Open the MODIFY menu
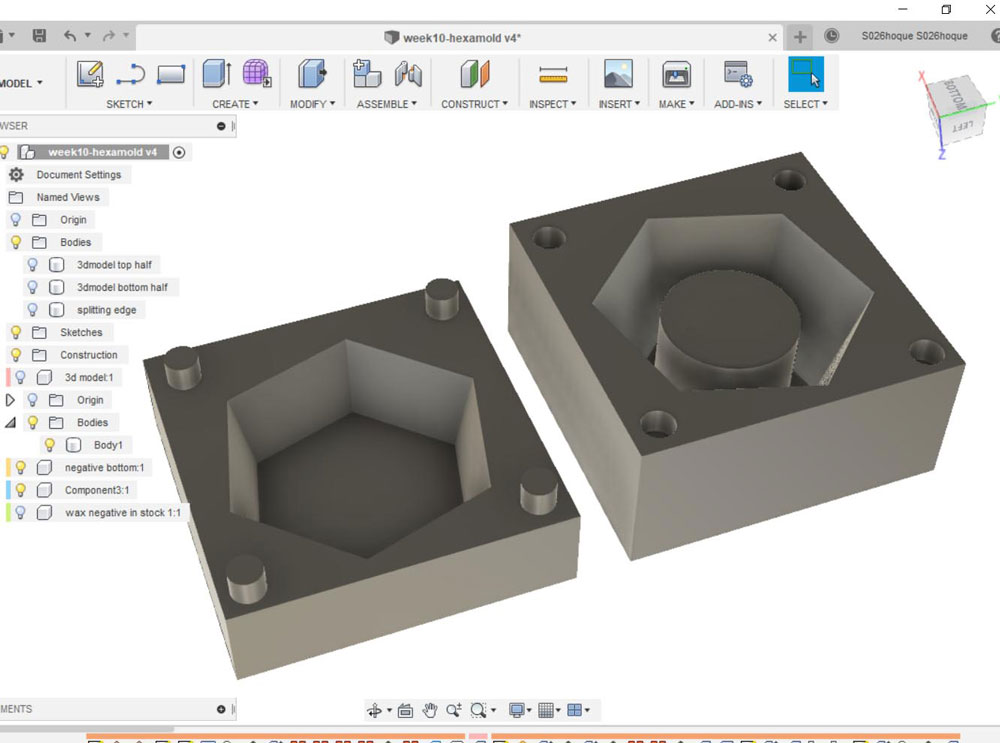Screen dimensions: 1000x743 (x=312, y=104)
